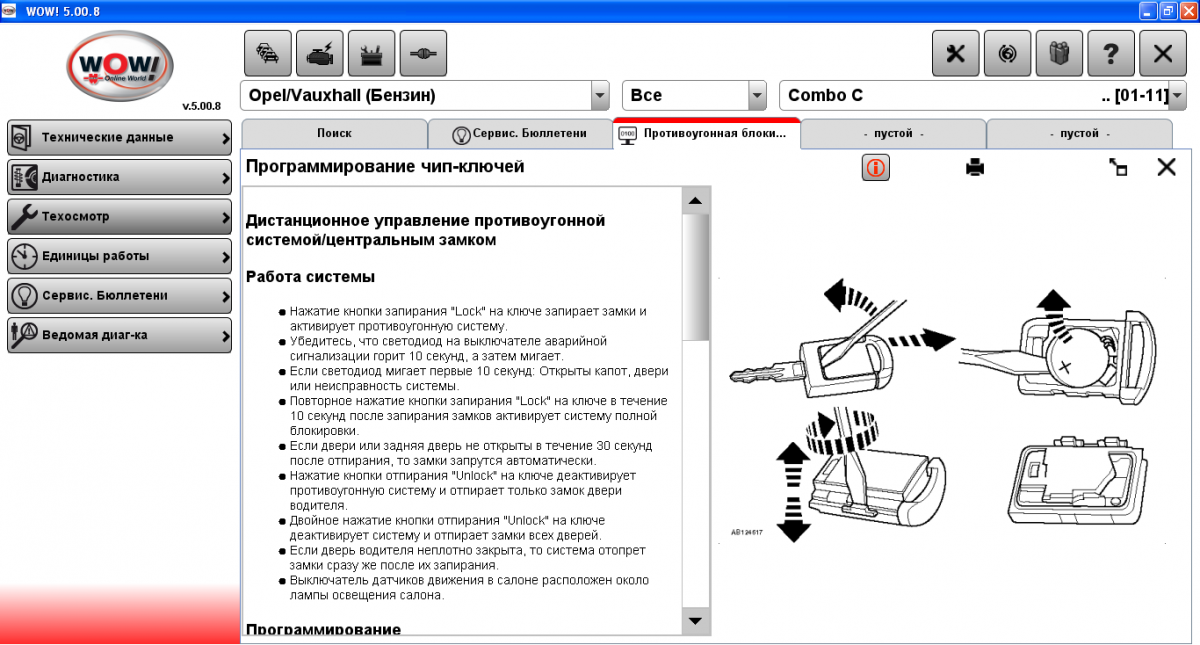Click the engine toolbar icon

coord(320,54)
